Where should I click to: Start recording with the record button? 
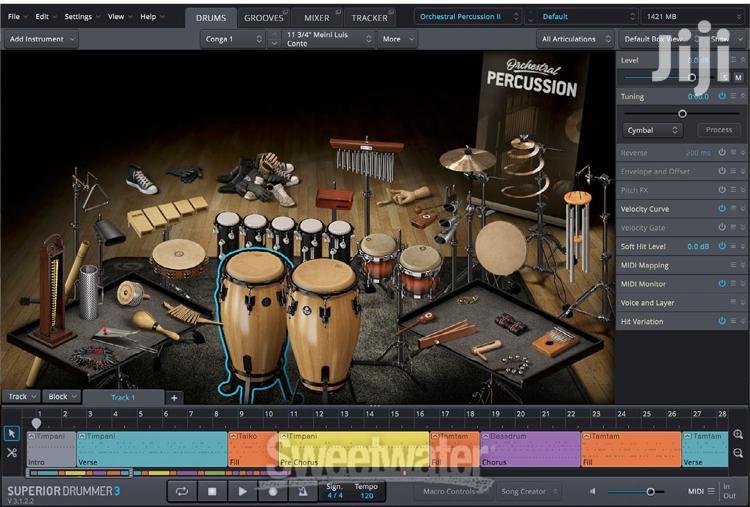(x=273, y=491)
